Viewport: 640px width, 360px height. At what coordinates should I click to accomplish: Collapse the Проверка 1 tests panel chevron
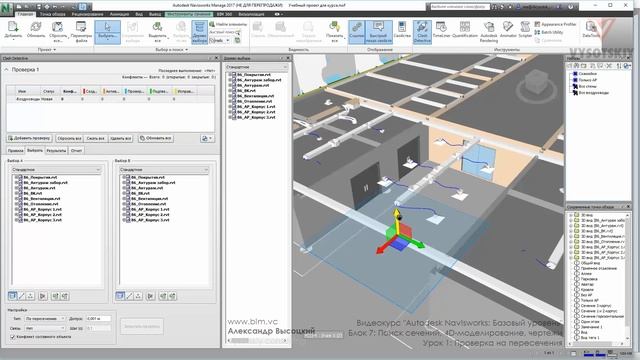[7, 70]
